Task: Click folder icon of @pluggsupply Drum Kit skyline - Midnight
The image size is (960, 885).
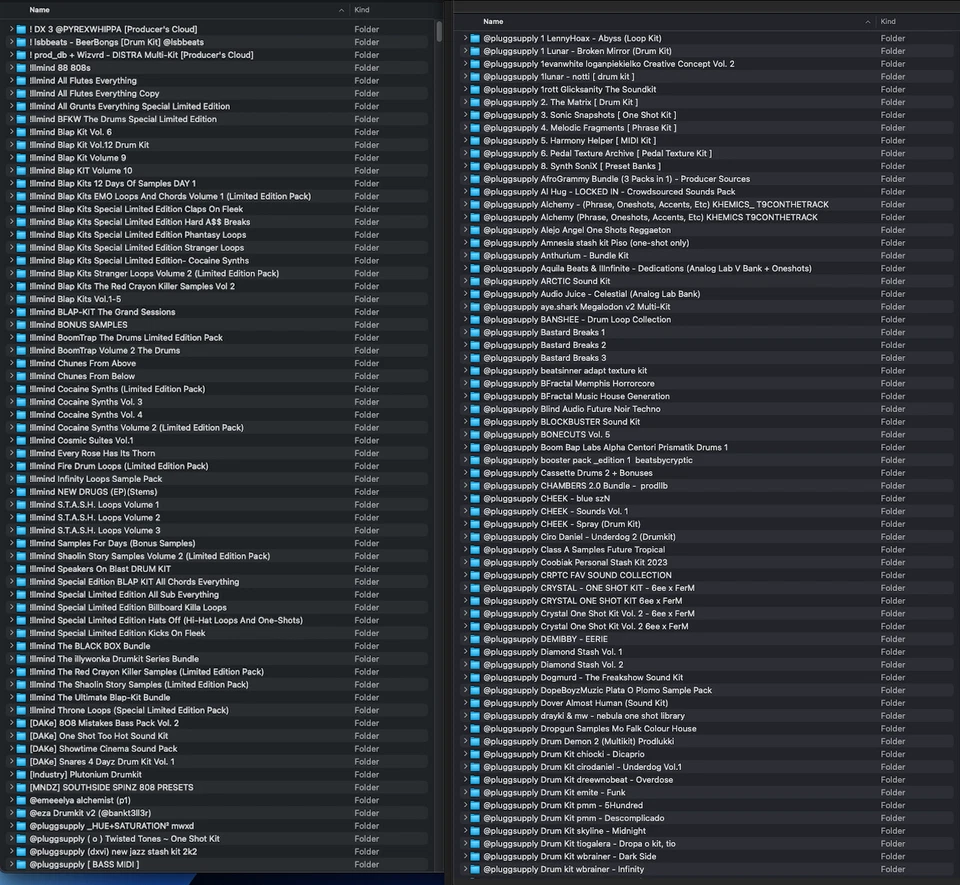Action: tap(475, 831)
